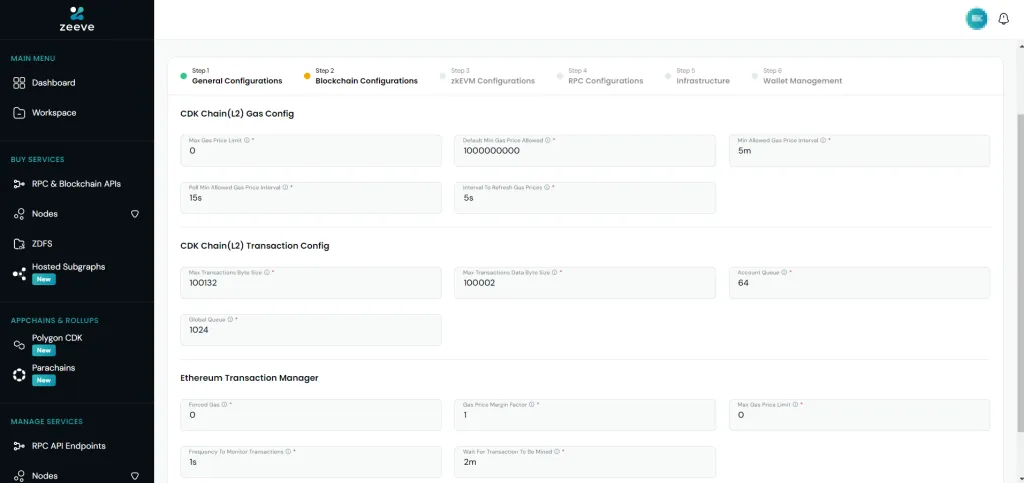Click the Global Queue input field
1024x483 pixels.
310,331
